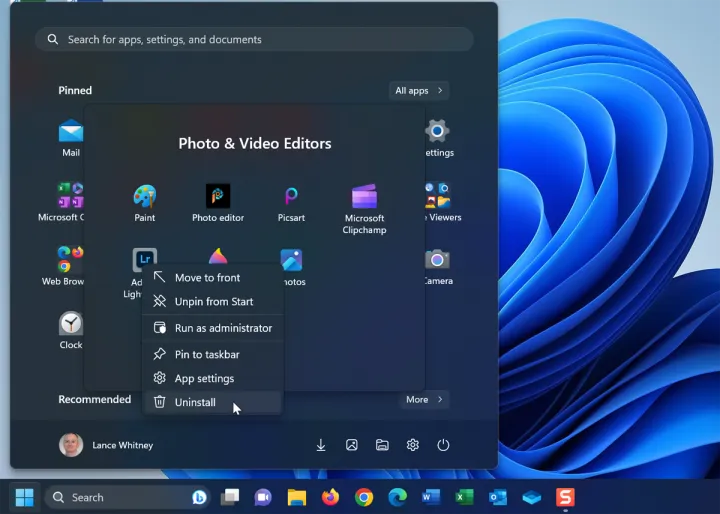Select Uninstall from context menu
This screenshot has width=720, height=514.
(195, 402)
